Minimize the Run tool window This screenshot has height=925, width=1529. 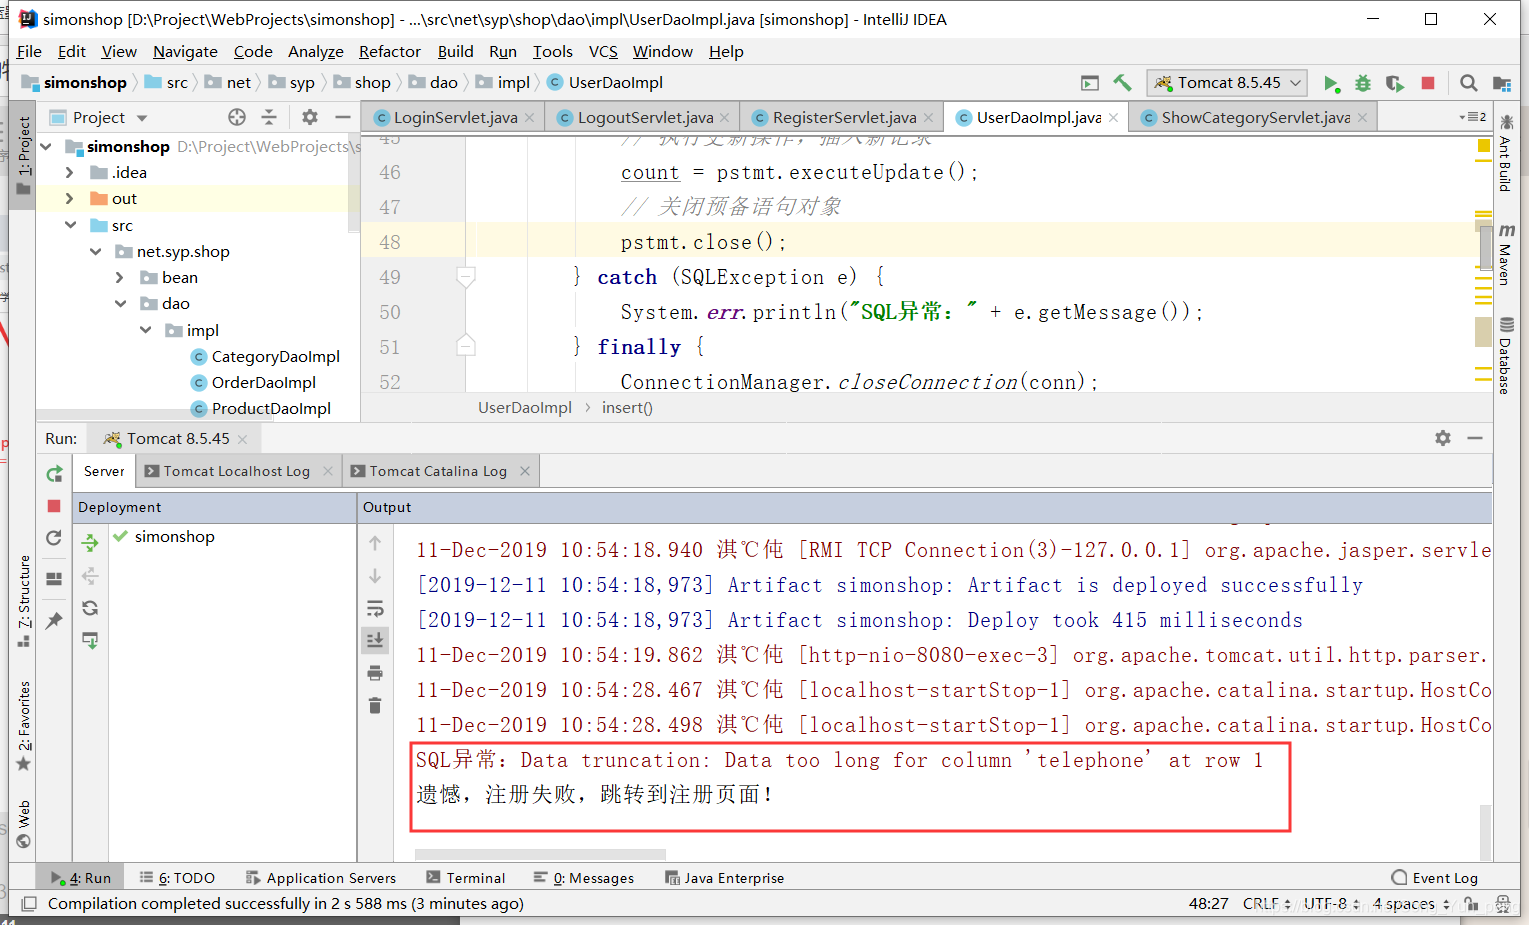click(1475, 438)
